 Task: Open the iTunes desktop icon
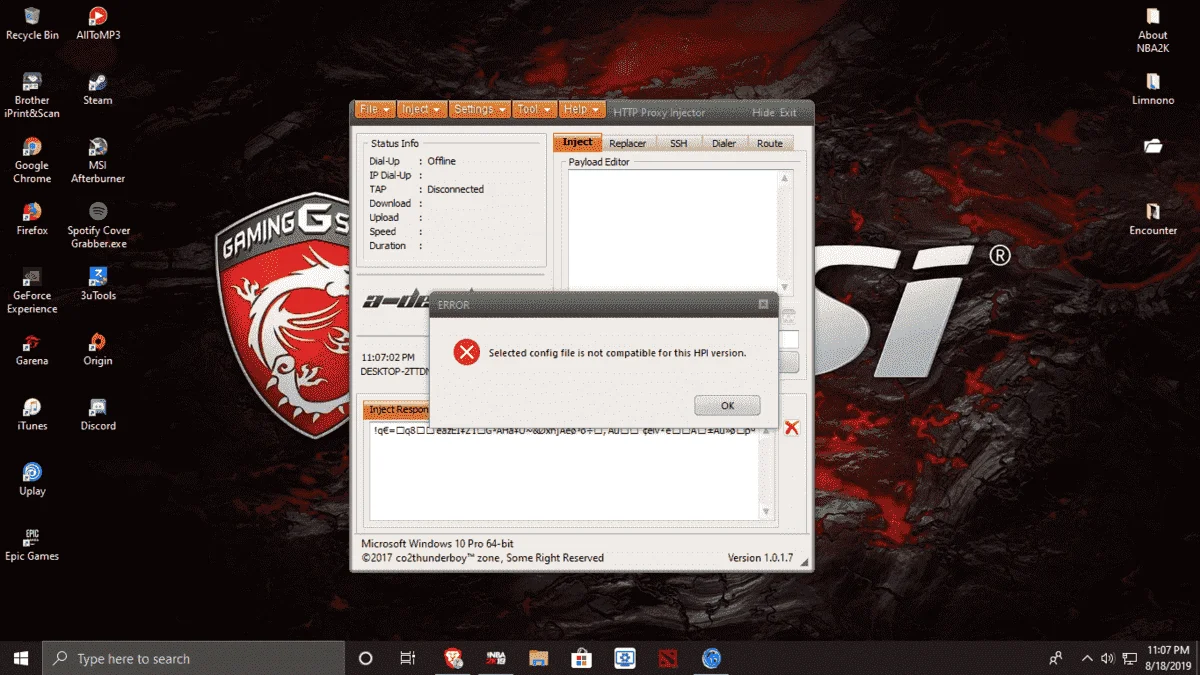pos(32,413)
